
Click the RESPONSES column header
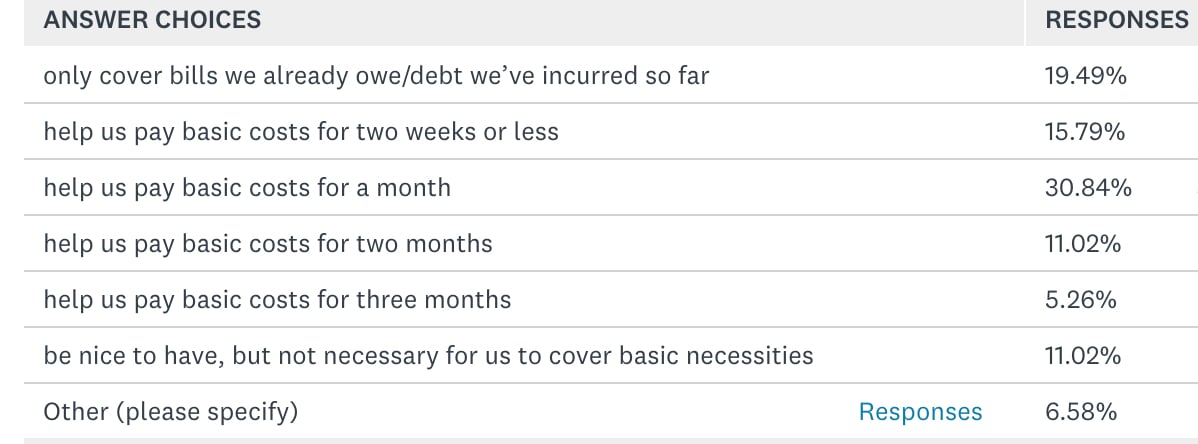click(x=1116, y=20)
